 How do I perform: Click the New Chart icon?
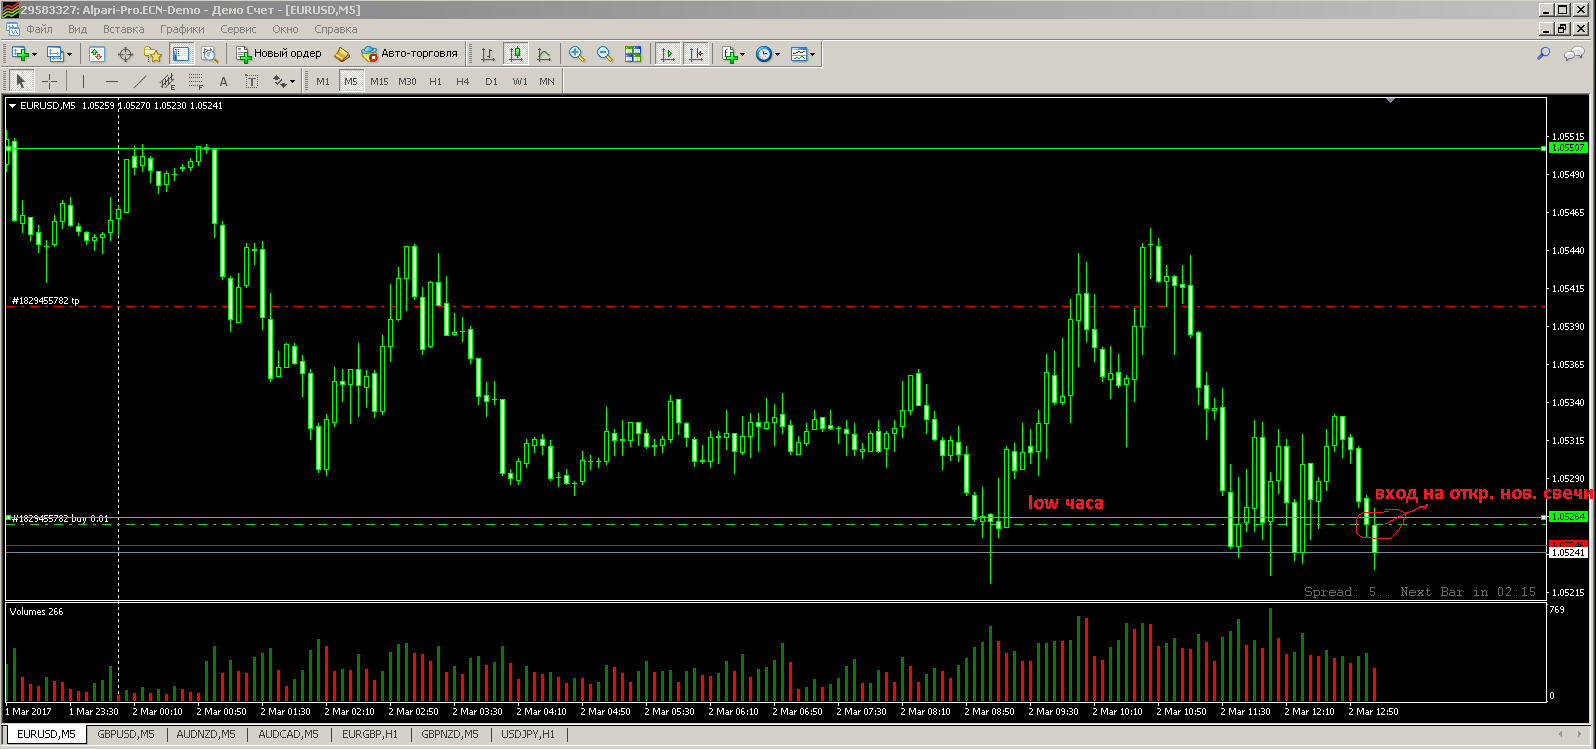tap(19, 54)
